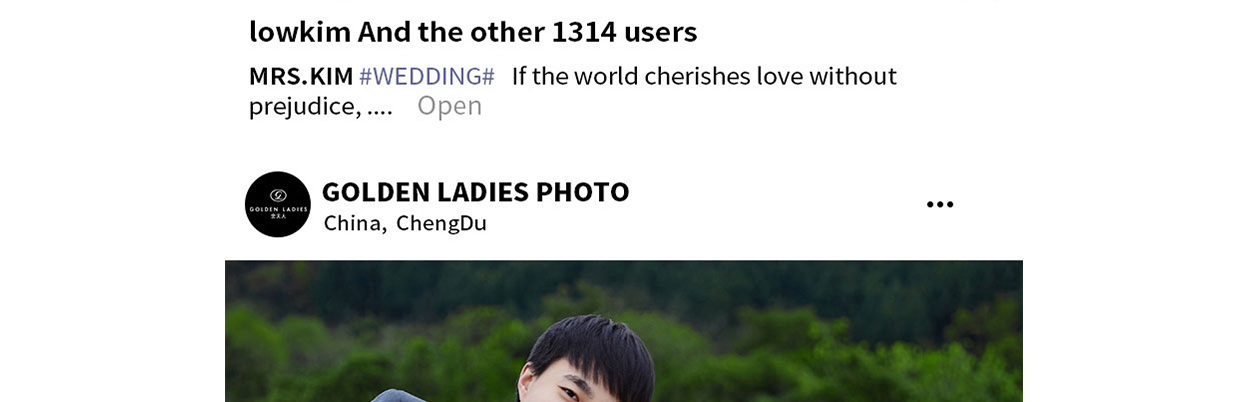Screen dimensions: 1250x402
Task: Open the Golden Ladies round profile avatar
Action: pyautogui.click(x=278, y=204)
